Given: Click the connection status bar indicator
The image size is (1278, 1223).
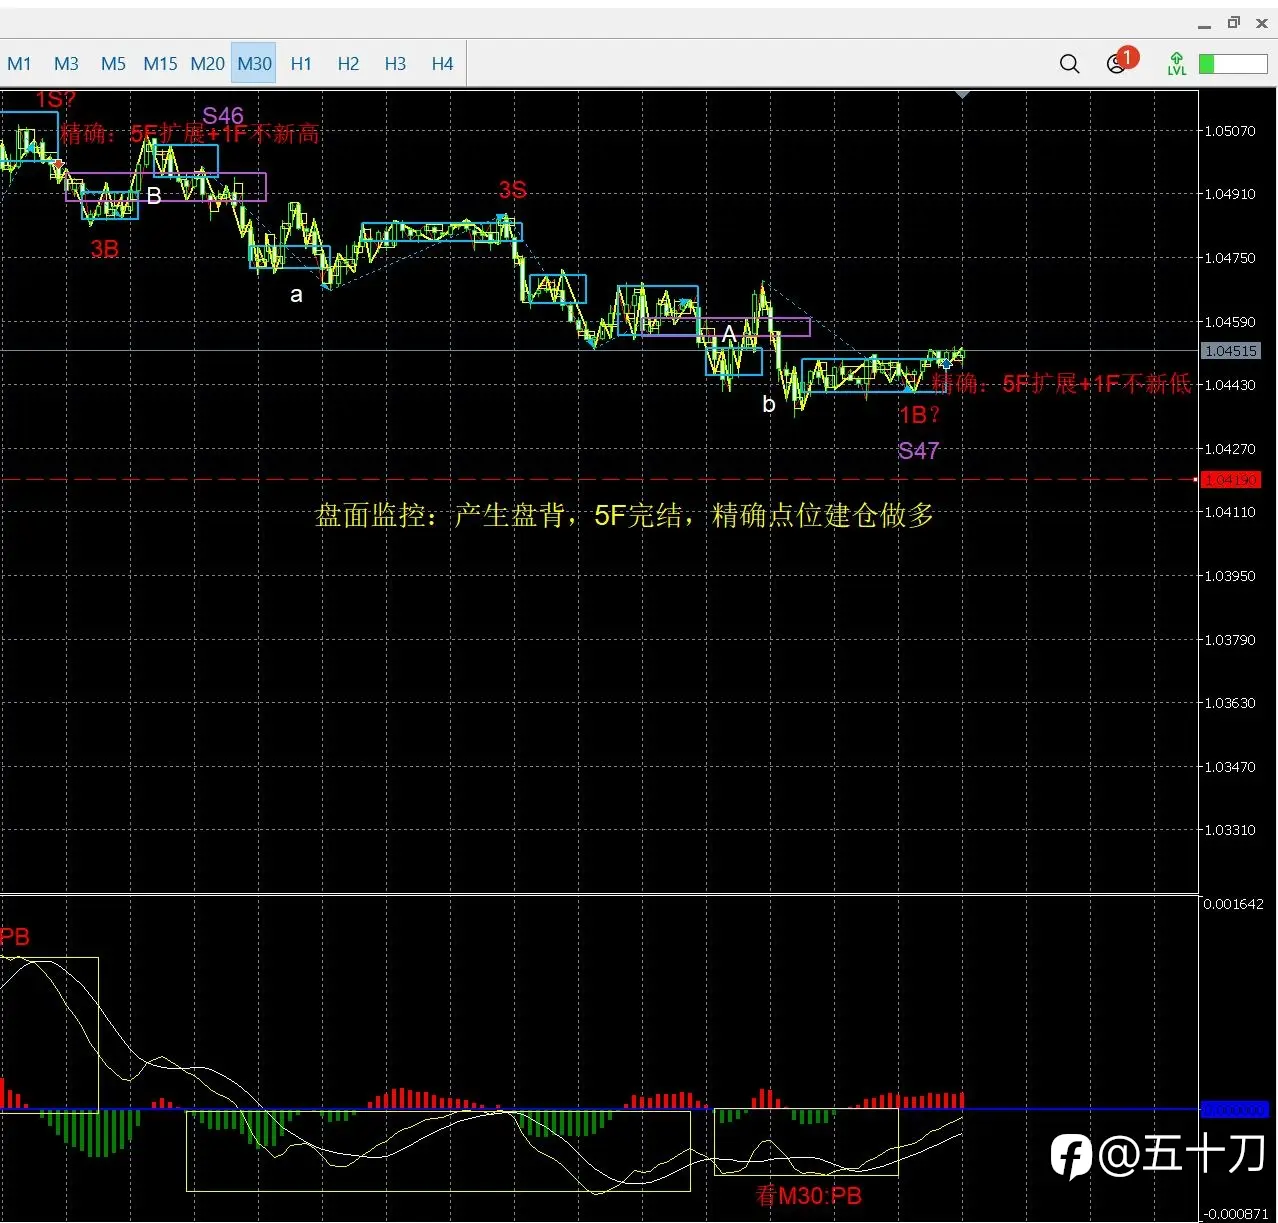Looking at the screenshot, I should (1233, 64).
